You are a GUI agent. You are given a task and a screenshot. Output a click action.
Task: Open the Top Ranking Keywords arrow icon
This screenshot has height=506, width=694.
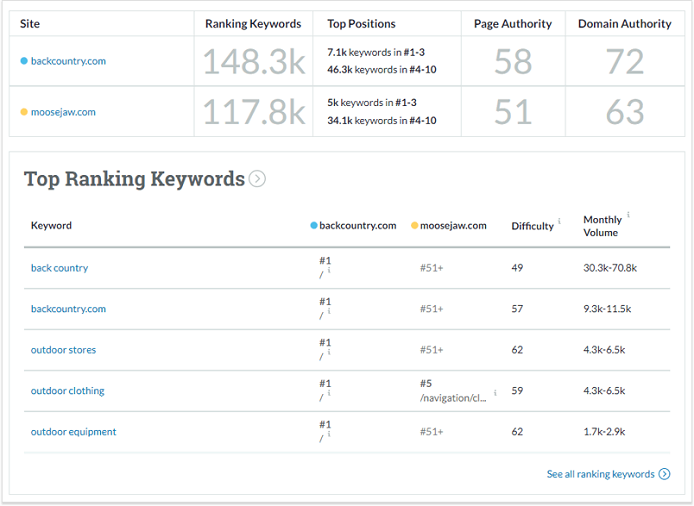257,179
